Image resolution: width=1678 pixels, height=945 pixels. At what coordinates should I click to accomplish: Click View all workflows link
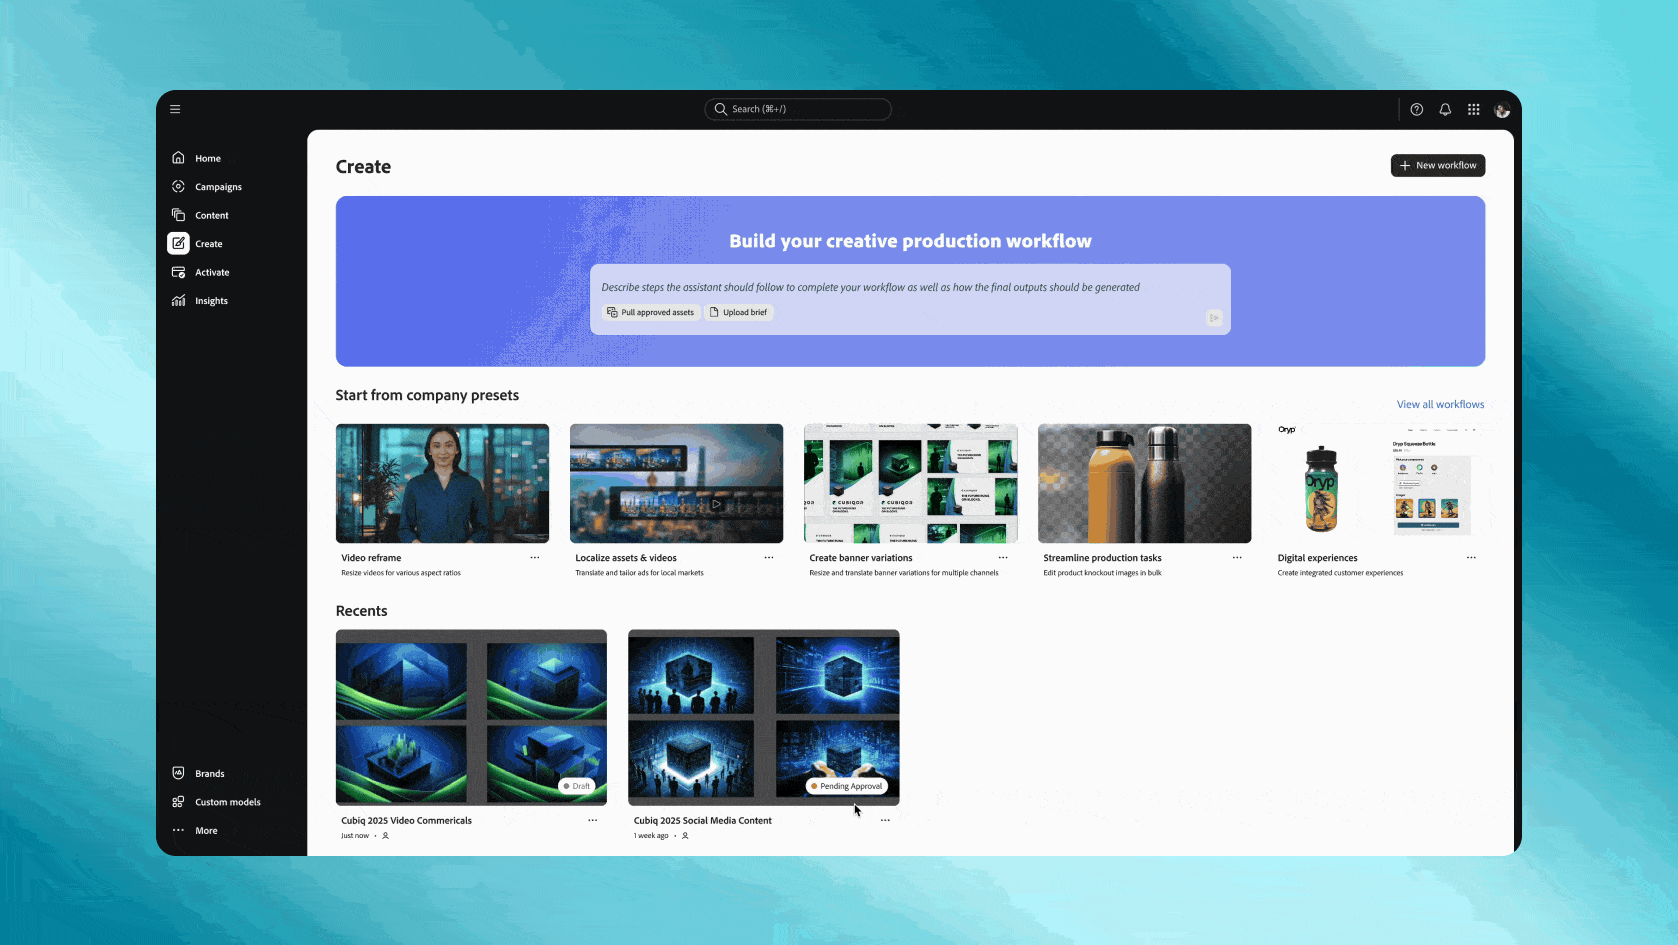(1440, 405)
